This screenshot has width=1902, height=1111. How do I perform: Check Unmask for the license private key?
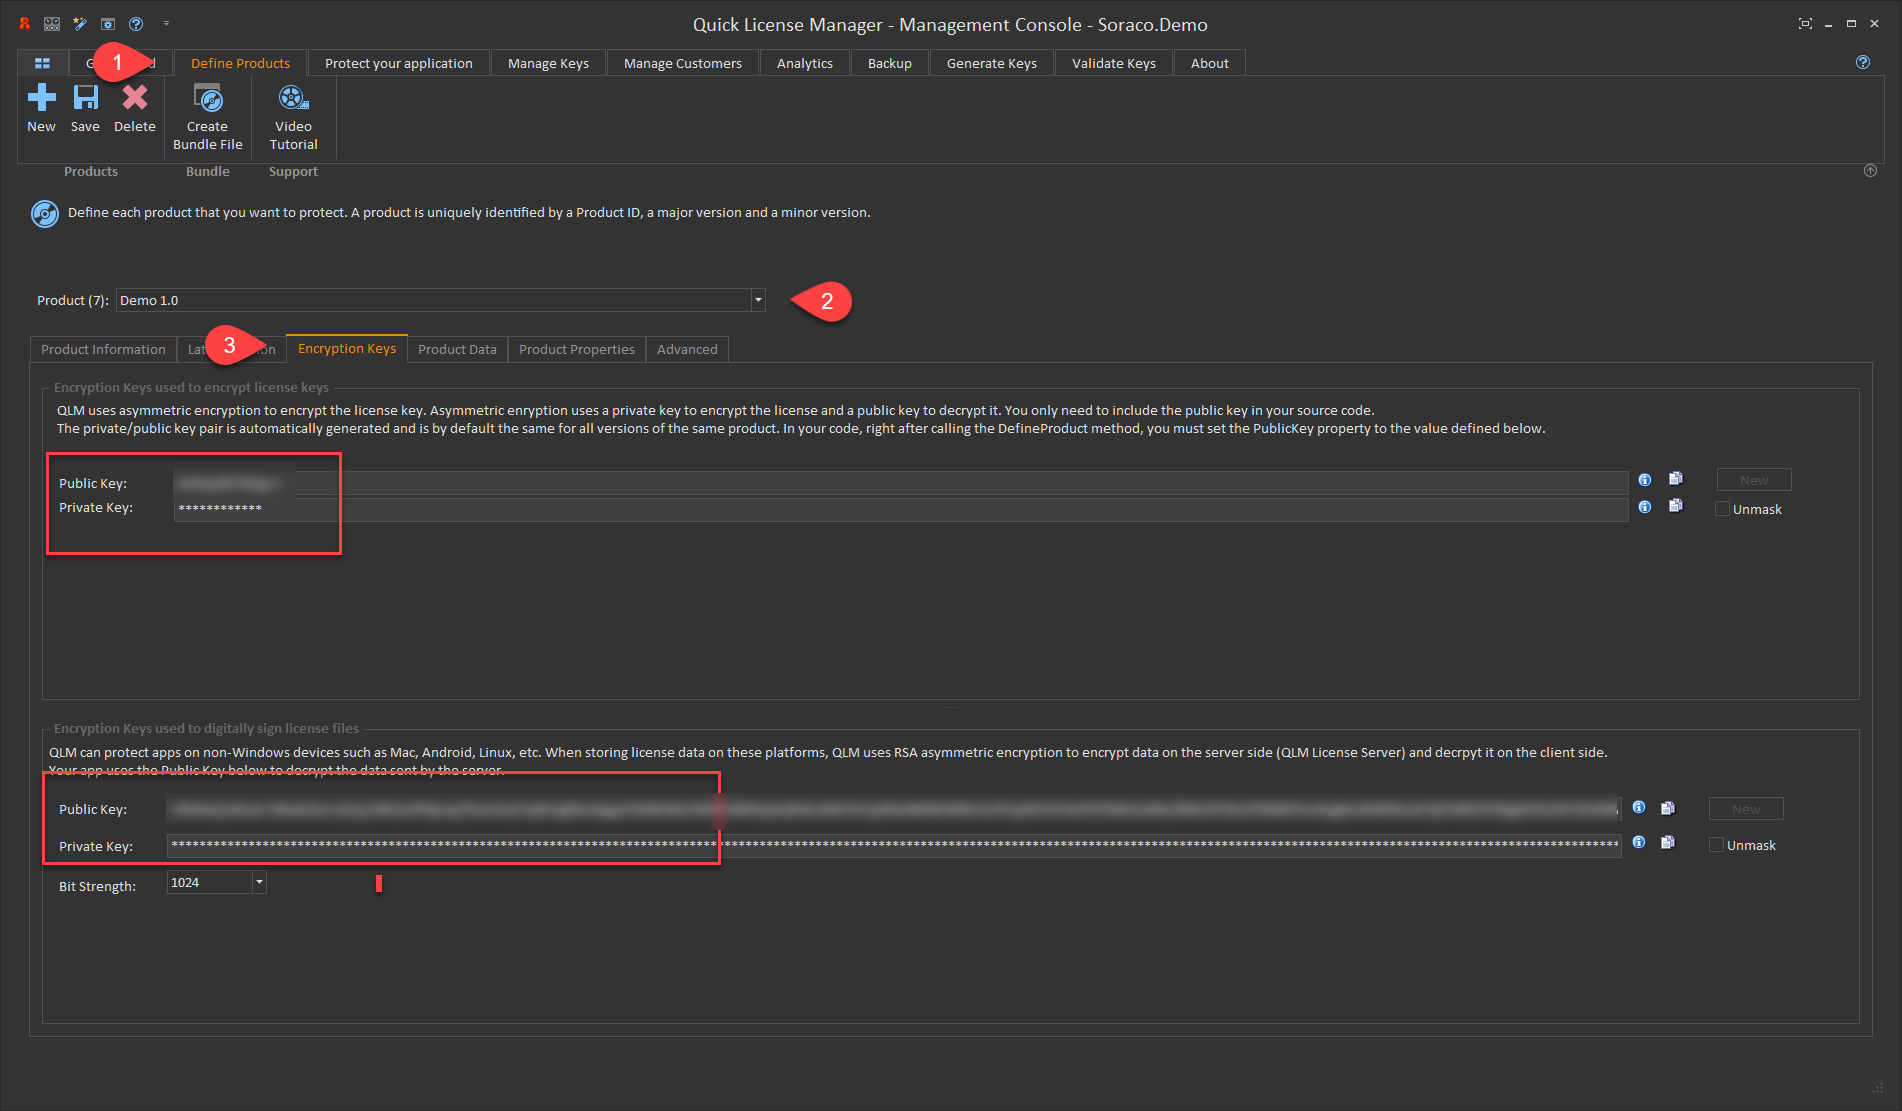[1722, 509]
